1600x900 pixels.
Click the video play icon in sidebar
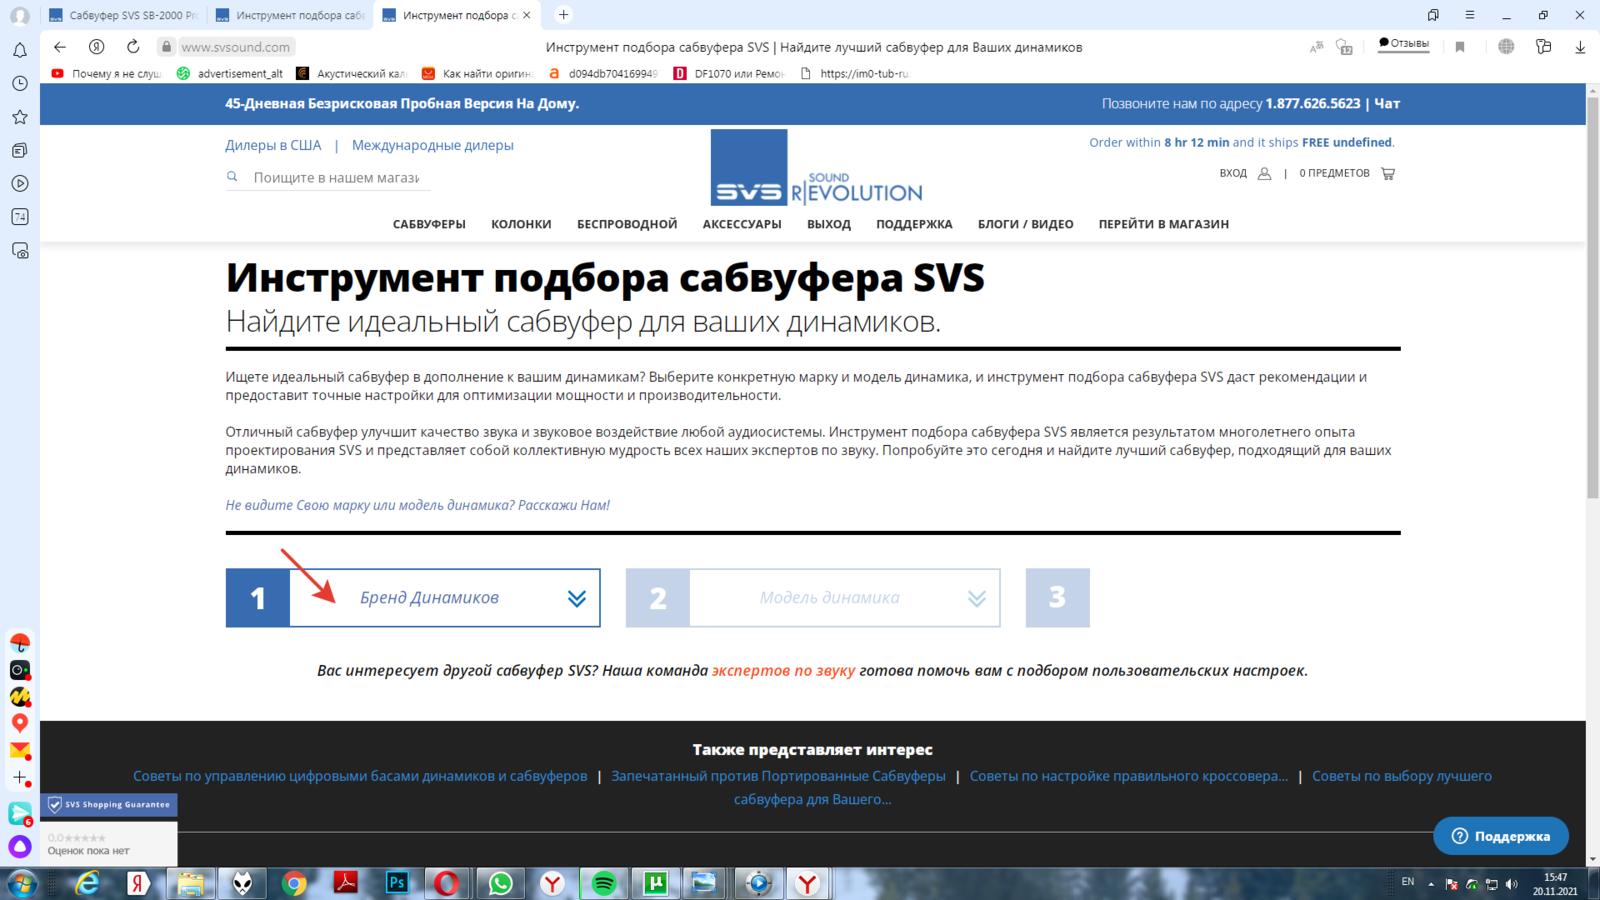tap(20, 184)
